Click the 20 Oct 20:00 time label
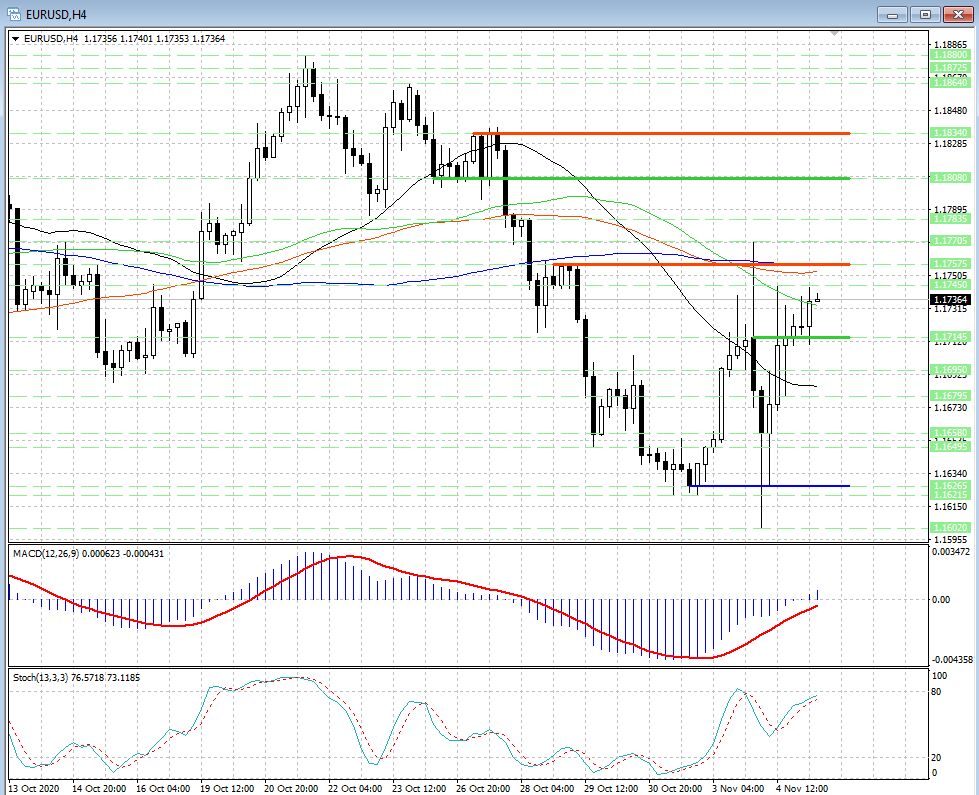The width and height of the screenshot is (979, 795). pyautogui.click(x=291, y=788)
